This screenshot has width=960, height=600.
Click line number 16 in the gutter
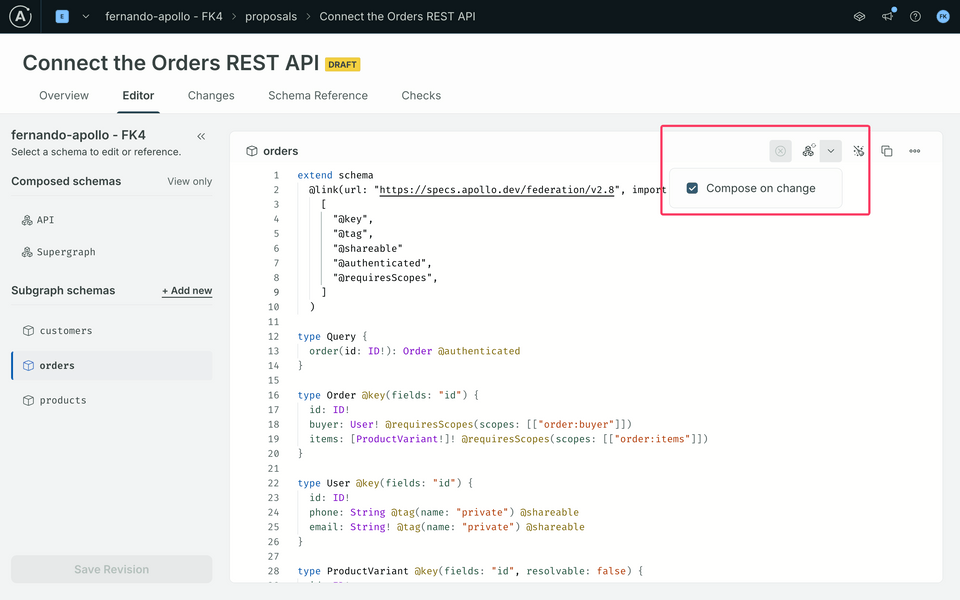(273, 396)
